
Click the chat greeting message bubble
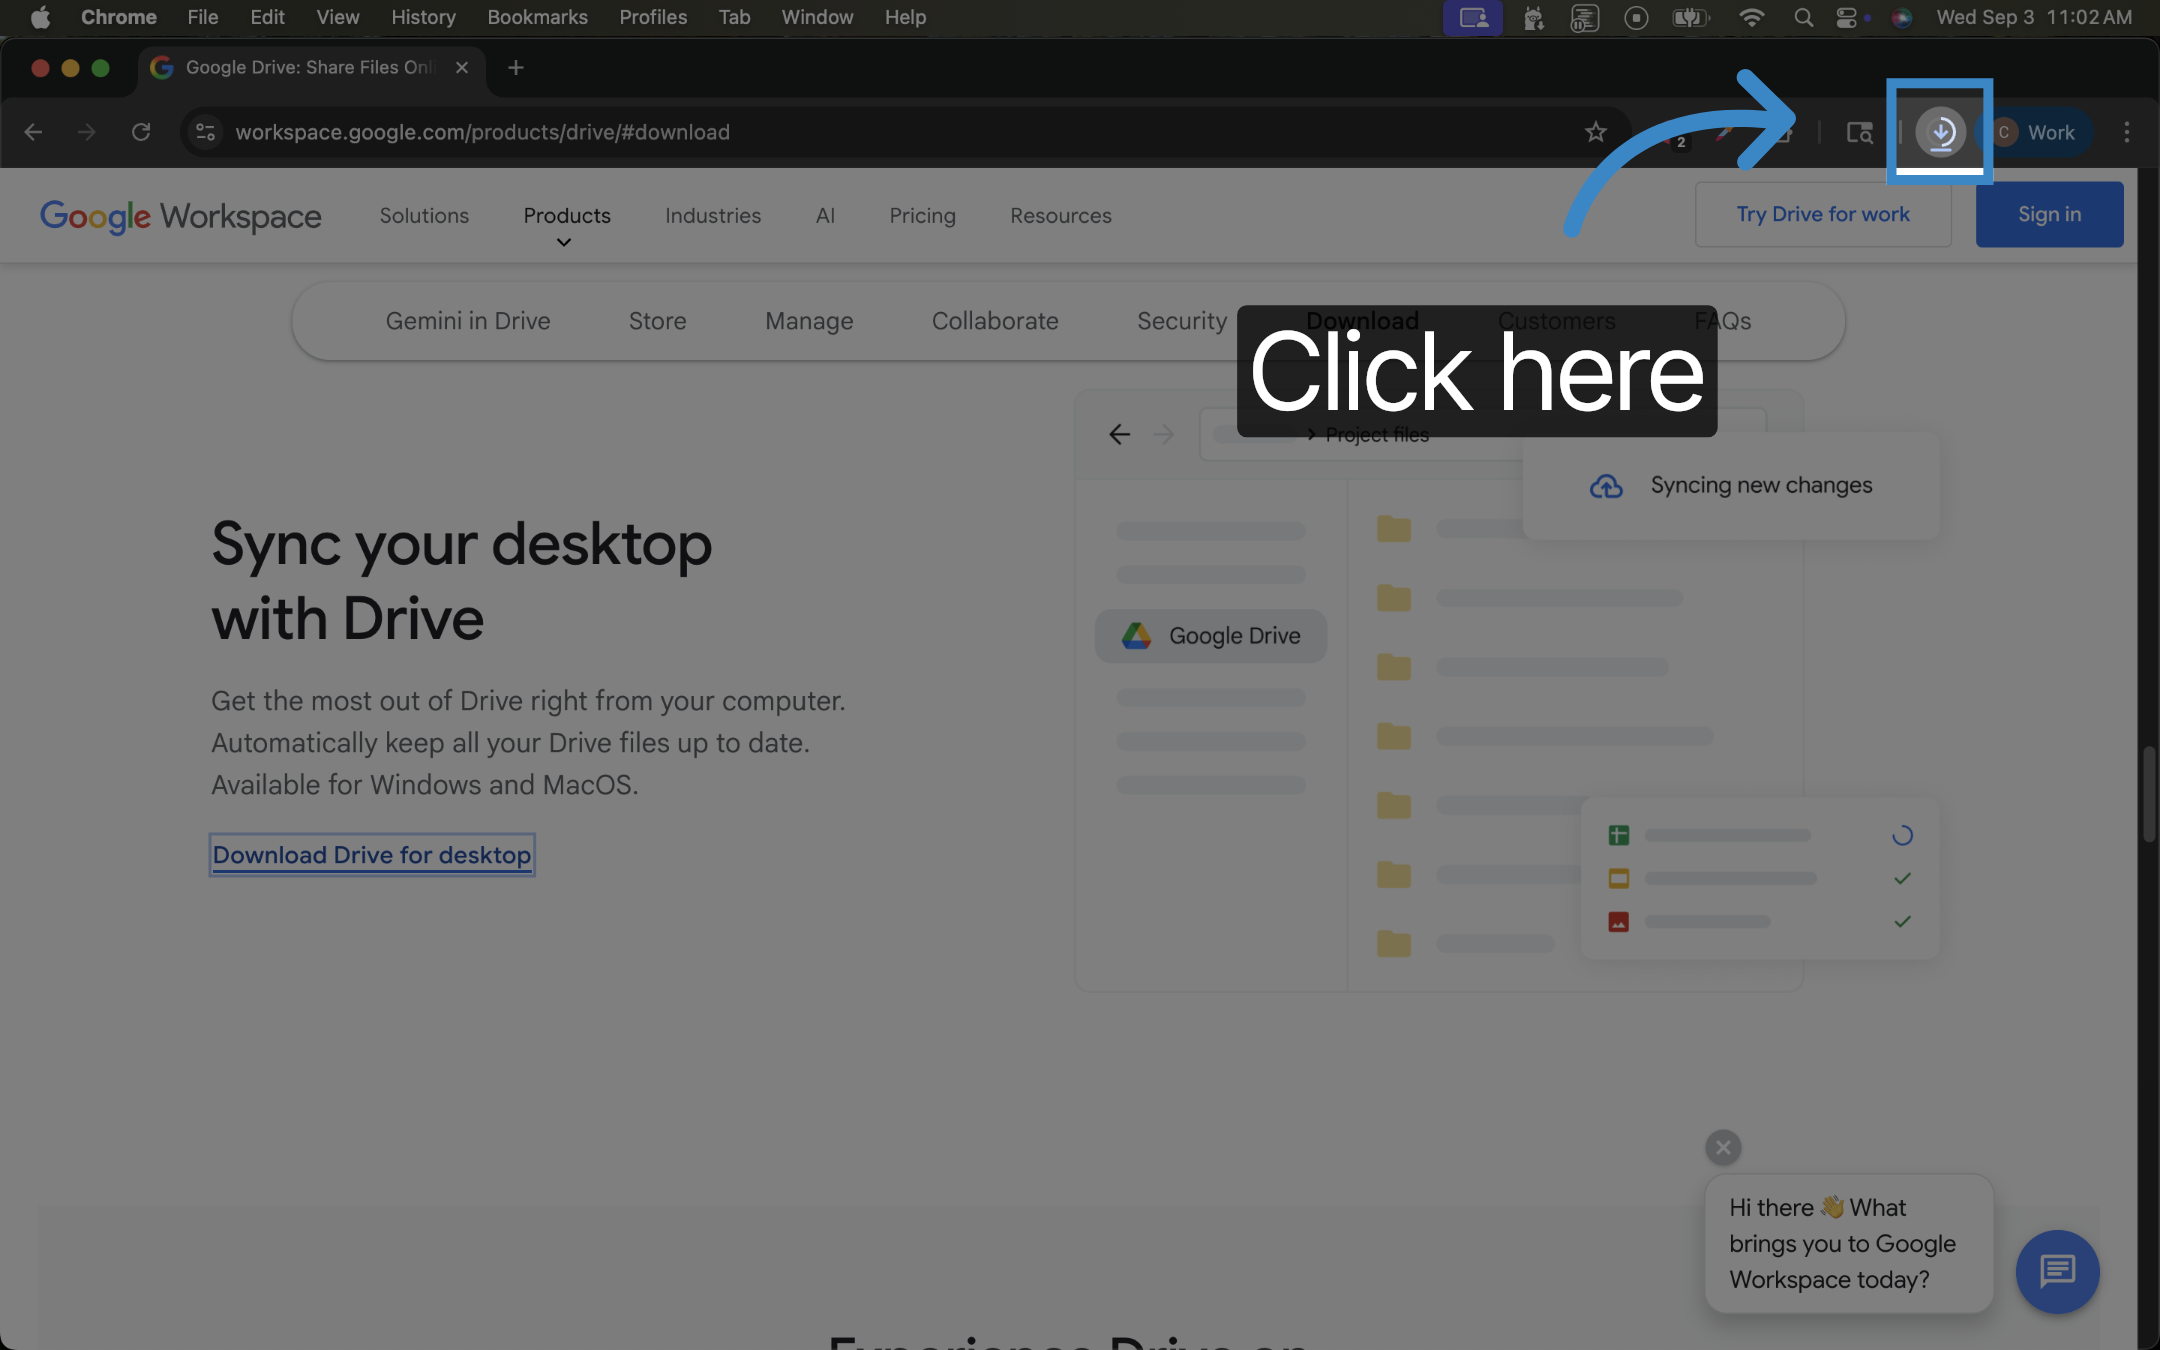[1849, 1243]
